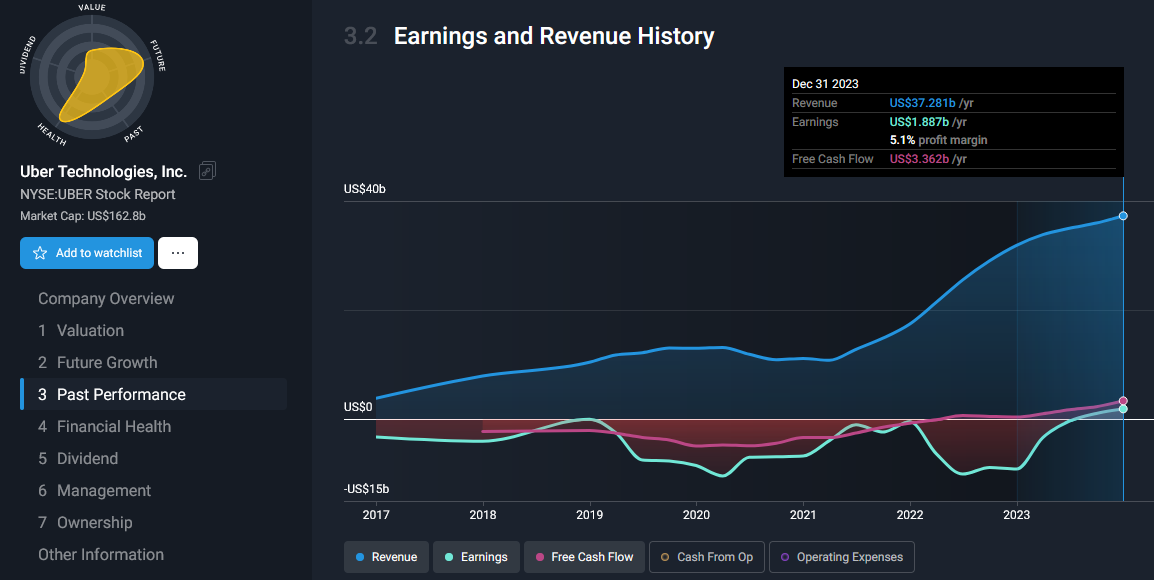Open the three-dot more options button
The height and width of the screenshot is (580, 1154).
[x=177, y=252]
